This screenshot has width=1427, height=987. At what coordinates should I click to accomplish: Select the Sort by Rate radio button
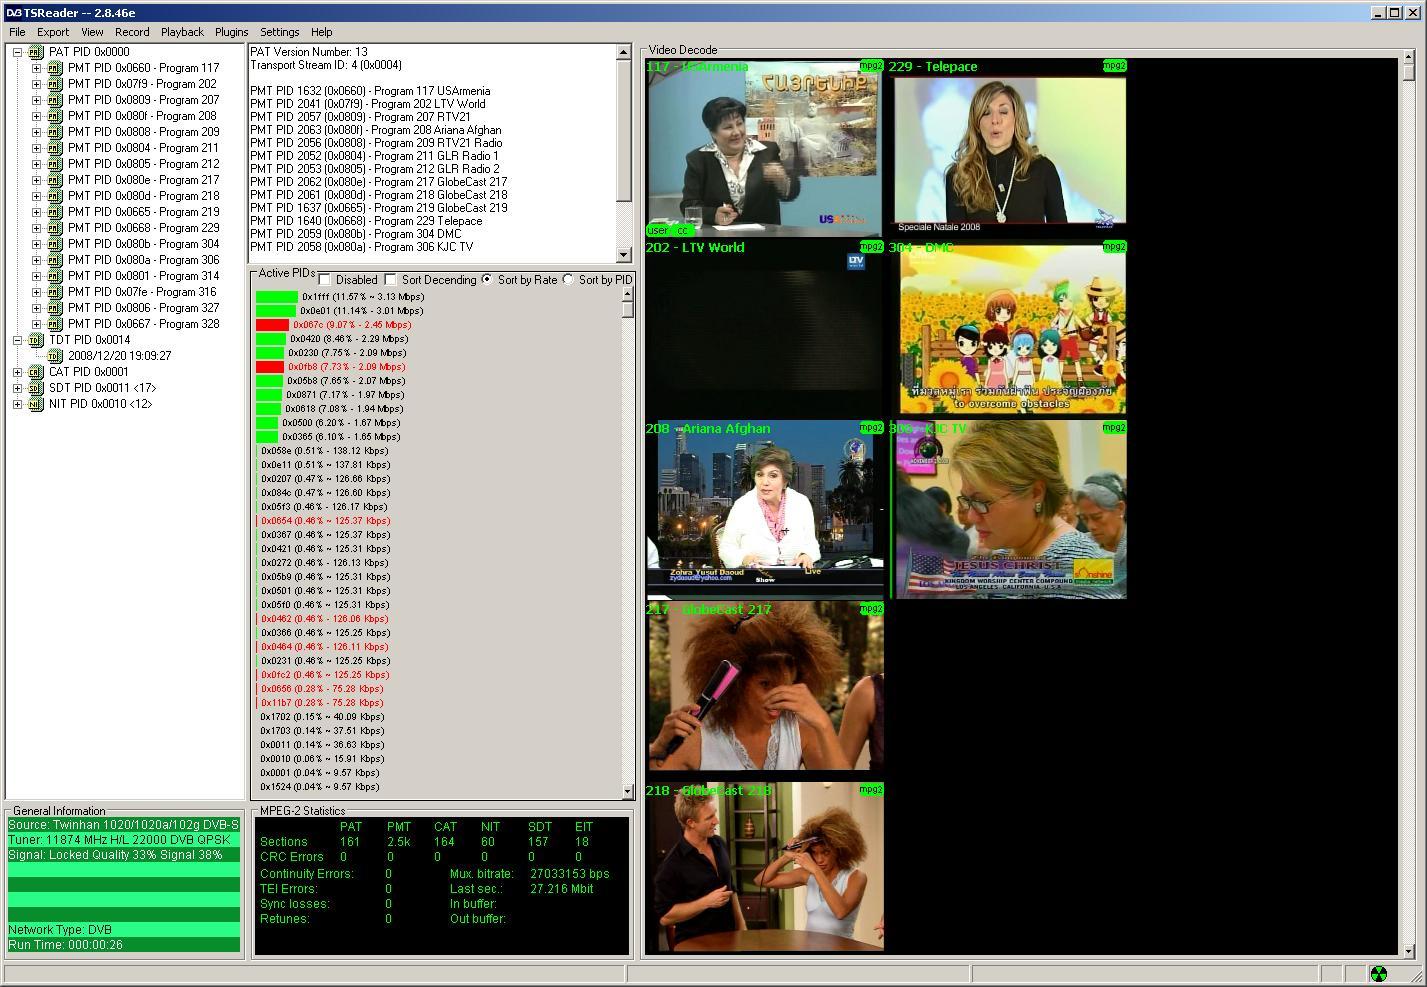[487, 279]
